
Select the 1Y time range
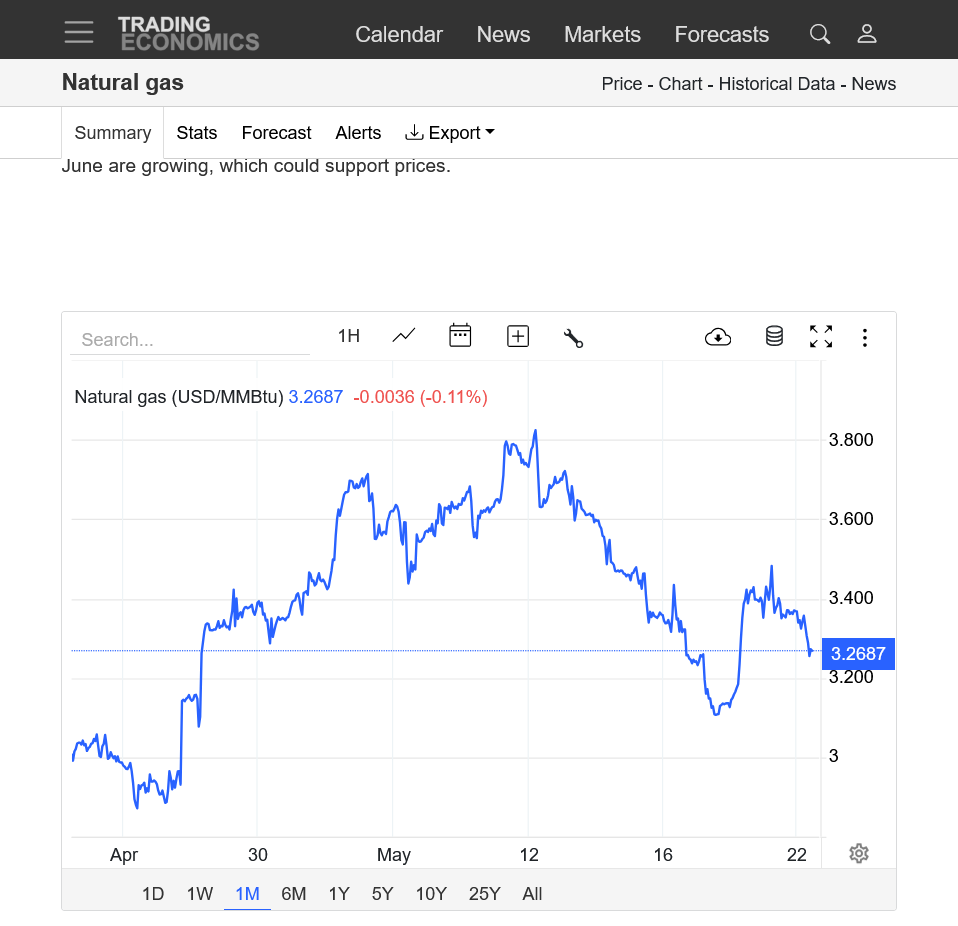pyautogui.click(x=339, y=894)
